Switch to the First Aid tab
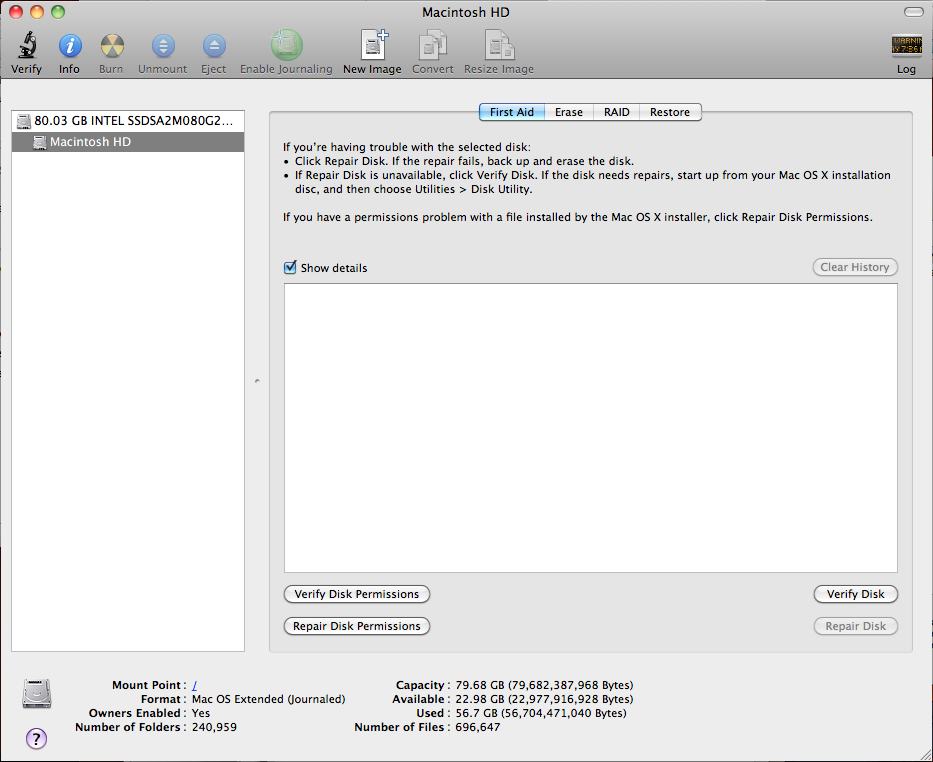This screenshot has height=762, width=933. (x=512, y=112)
